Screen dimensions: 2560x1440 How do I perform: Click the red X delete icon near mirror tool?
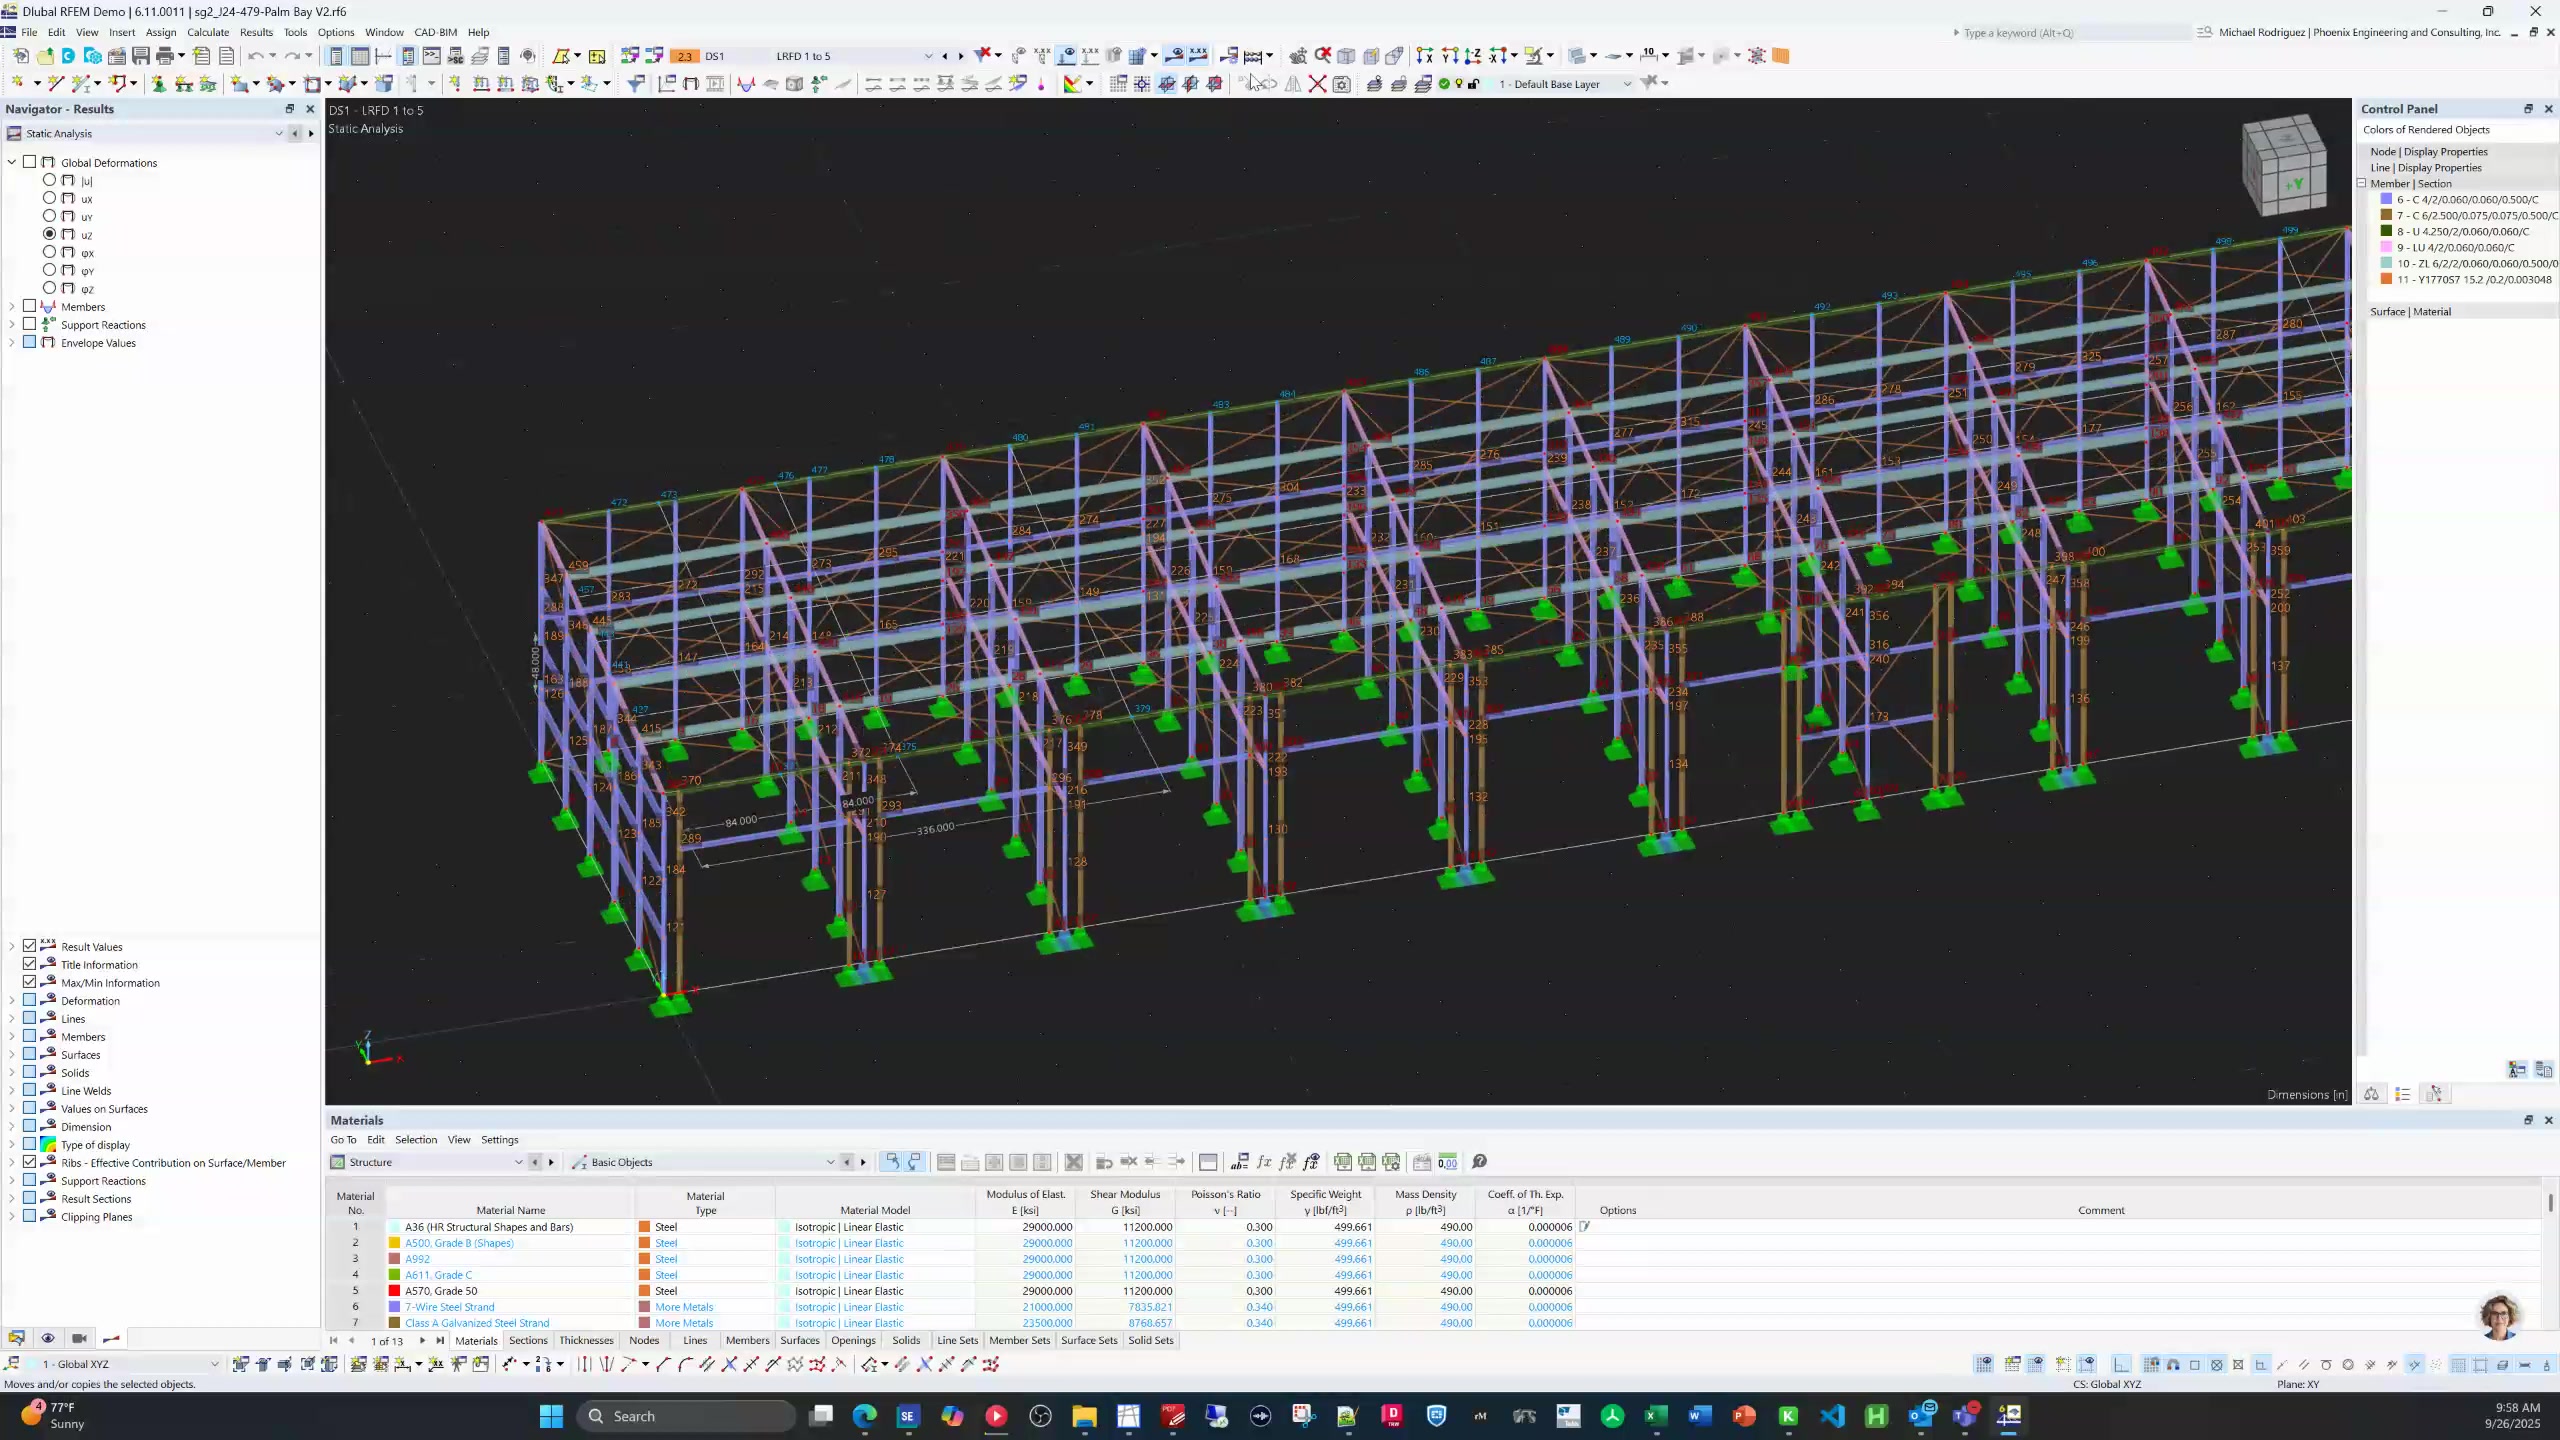[x=1318, y=84]
